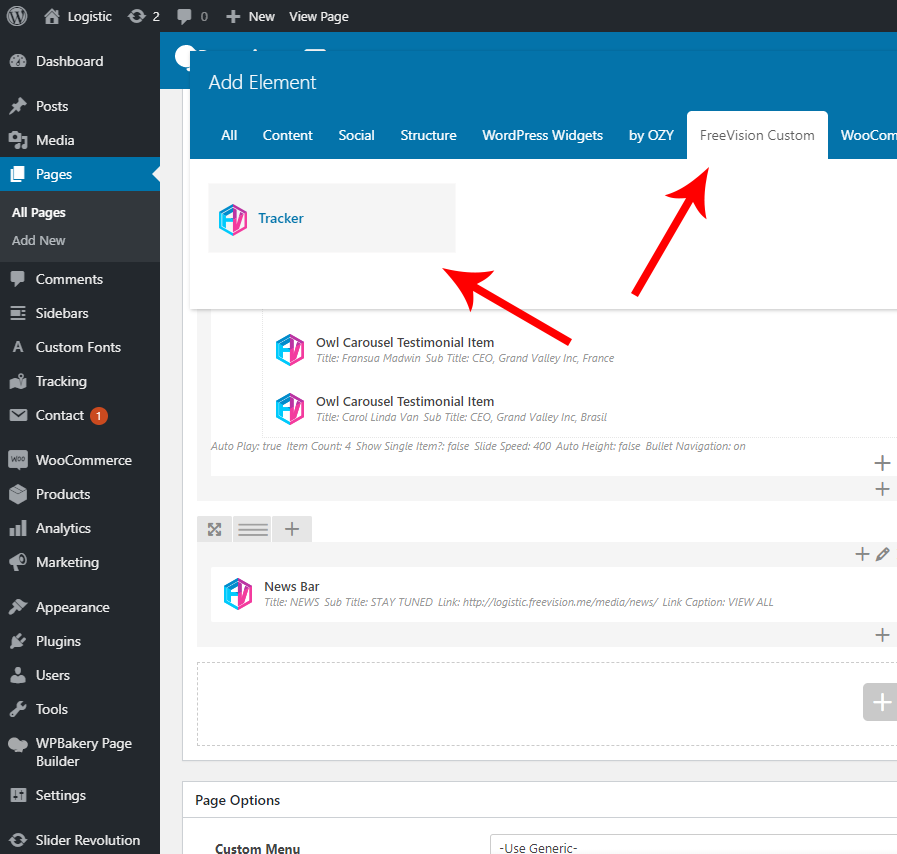Click the row drag handle lines icon
The width and height of the screenshot is (897, 854).
(x=253, y=529)
